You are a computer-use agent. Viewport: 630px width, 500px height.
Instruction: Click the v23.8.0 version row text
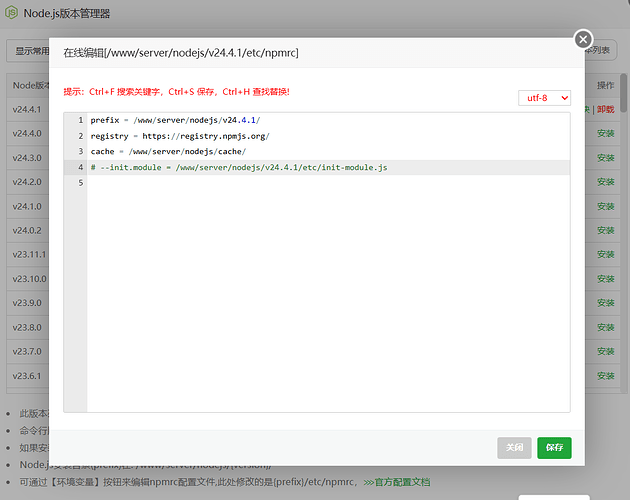coord(27,327)
